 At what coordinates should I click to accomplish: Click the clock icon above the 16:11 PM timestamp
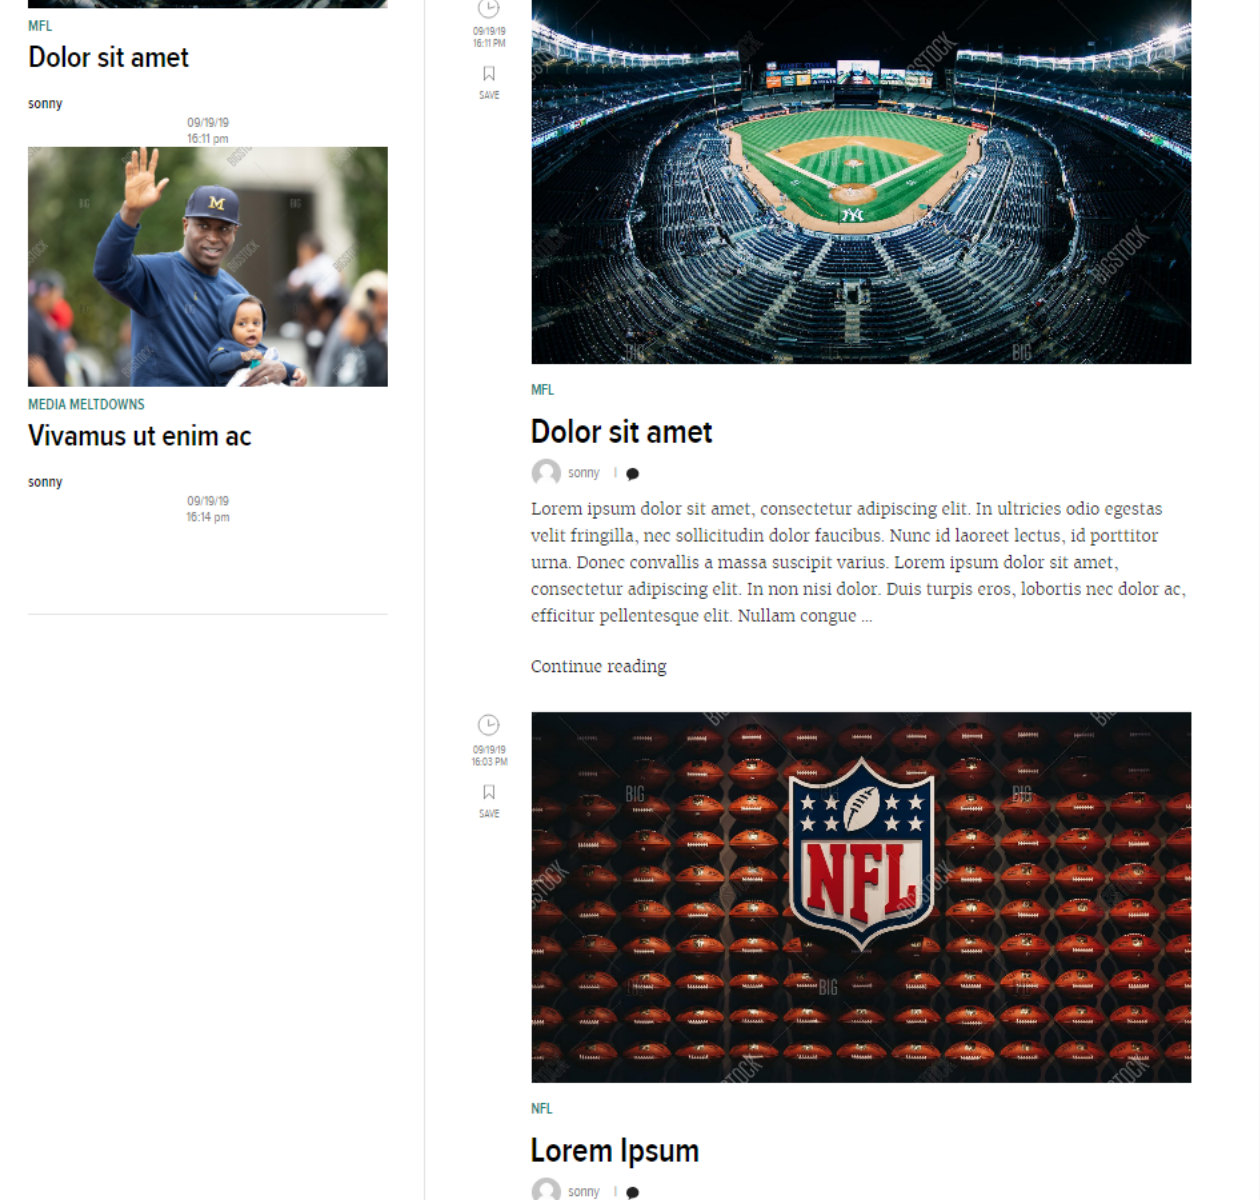(x=489, y=9)
